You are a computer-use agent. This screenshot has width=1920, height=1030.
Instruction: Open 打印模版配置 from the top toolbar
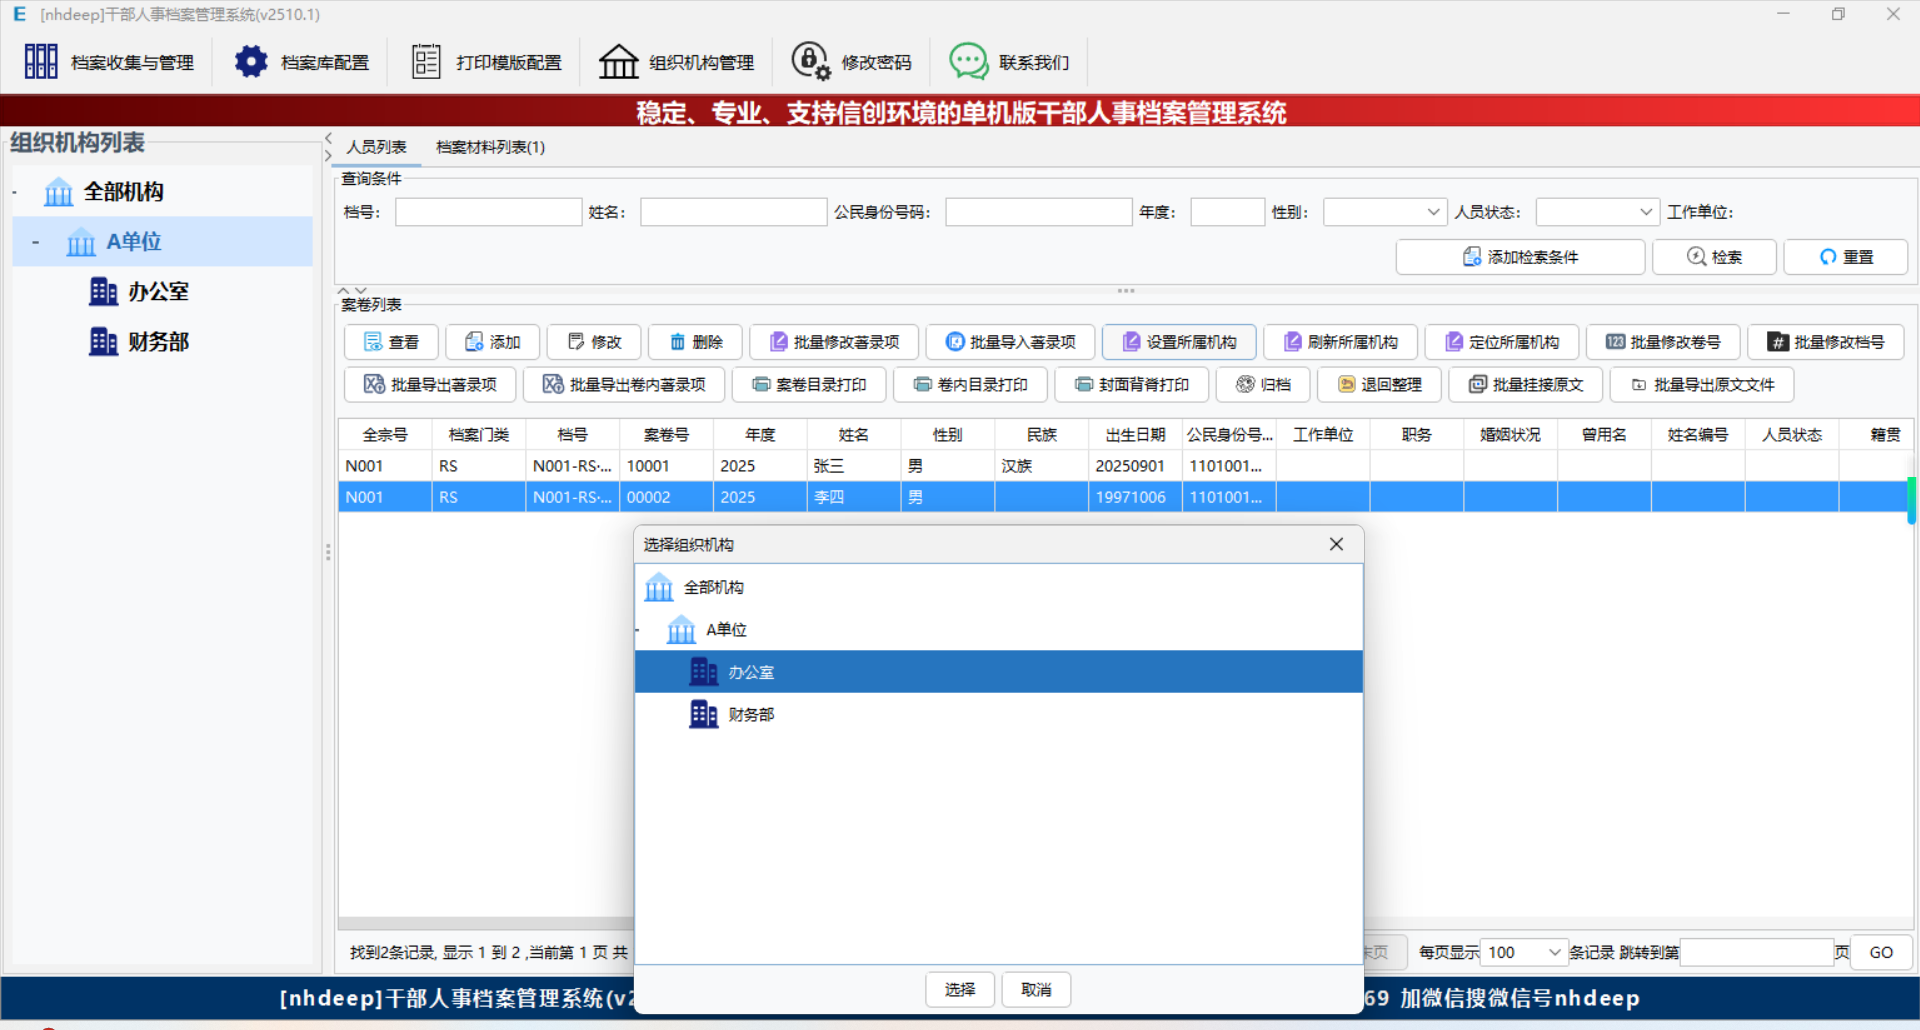click(x=485, y=60)
